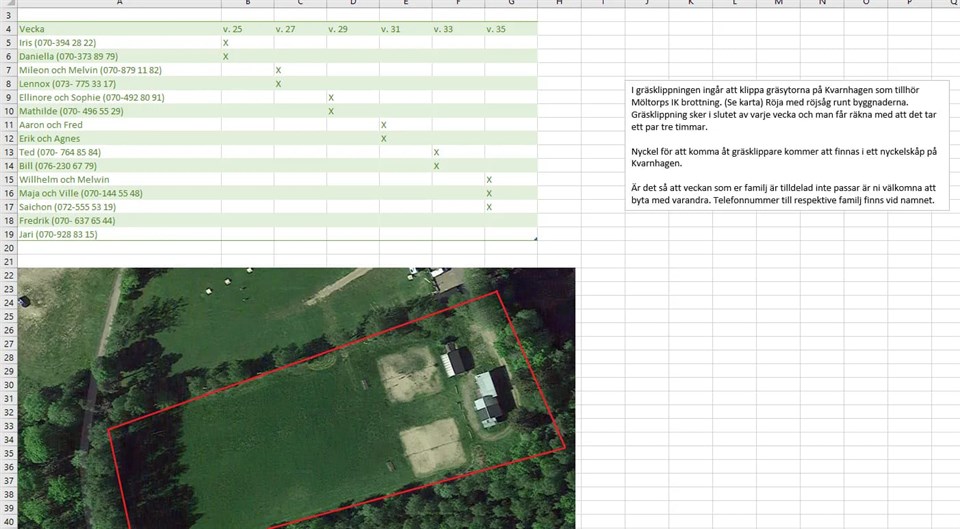
Task: Click the X mark in Daniella's row
Action: point(226,57)
